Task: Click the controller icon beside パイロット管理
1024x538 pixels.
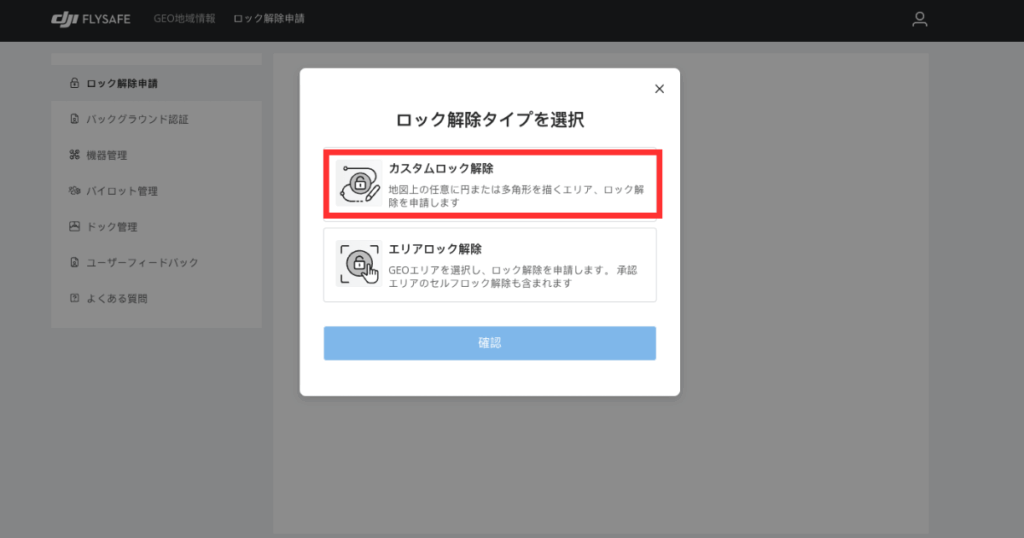Action: pos(74,191)
